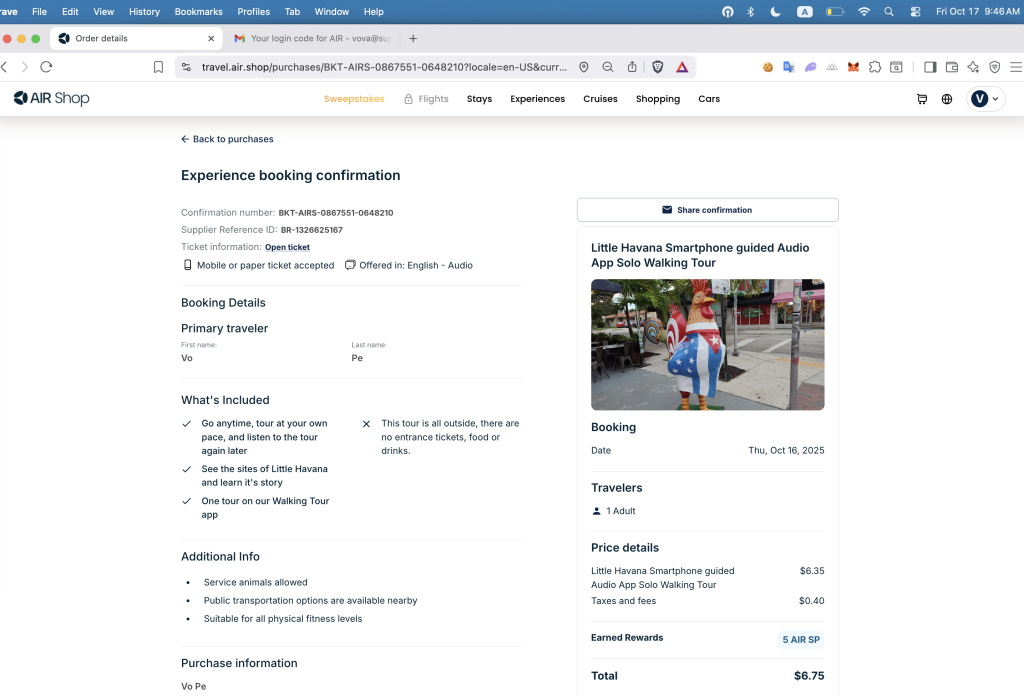The width and height of the screenshot is (1024, 696).
Task: Click the Open ticket link
Action: (287, 247)
